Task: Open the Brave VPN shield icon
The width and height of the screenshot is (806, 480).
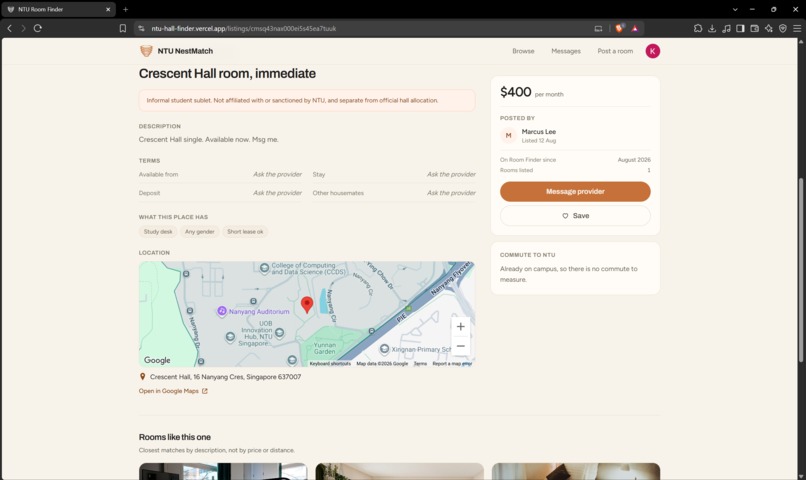Action: (783, 28)
